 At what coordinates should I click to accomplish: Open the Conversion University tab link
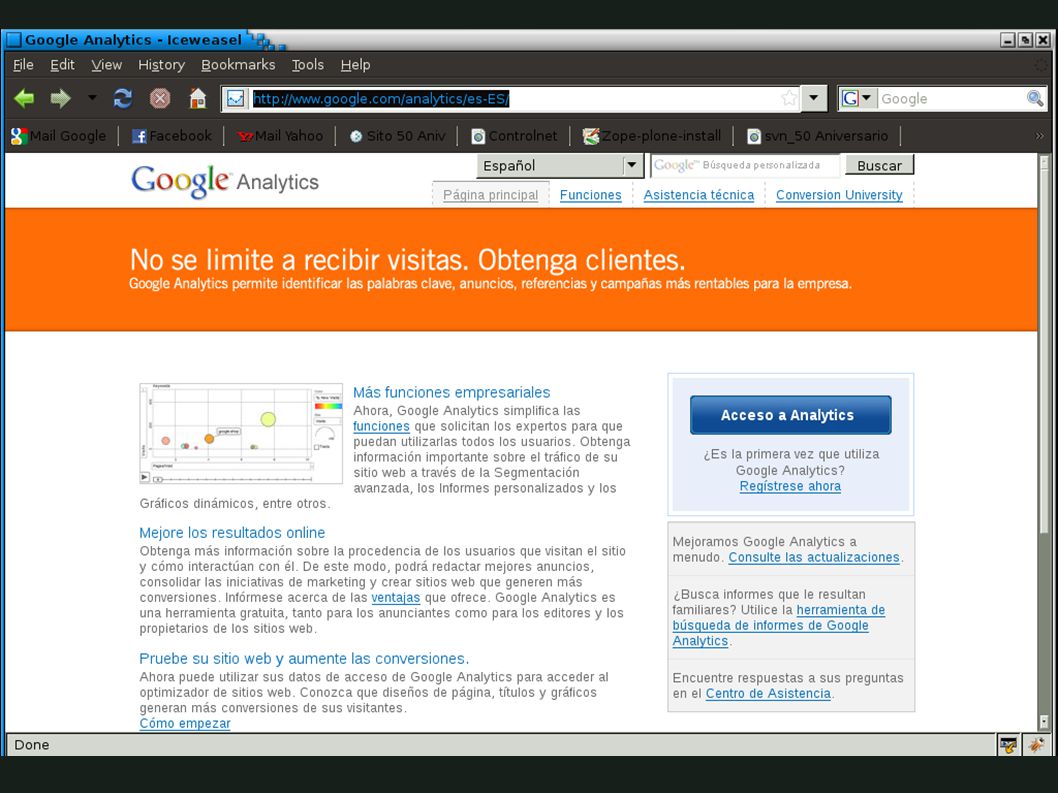tap(839, 195)
